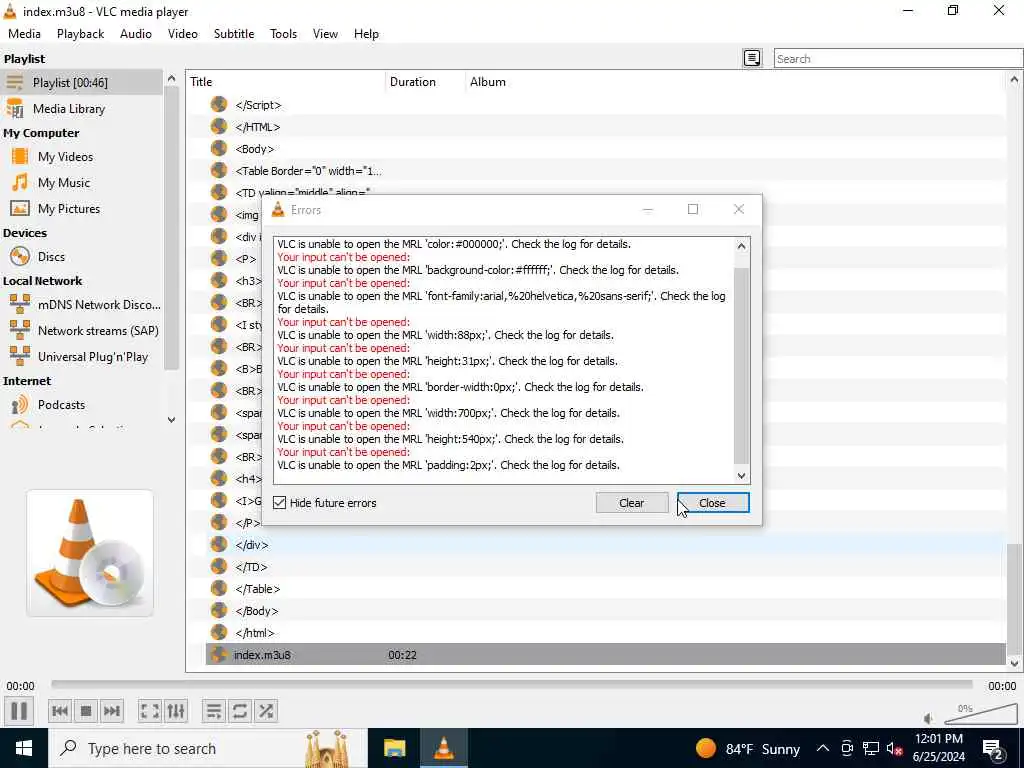
Task: Click the playlist Search field
Action: 898,58
